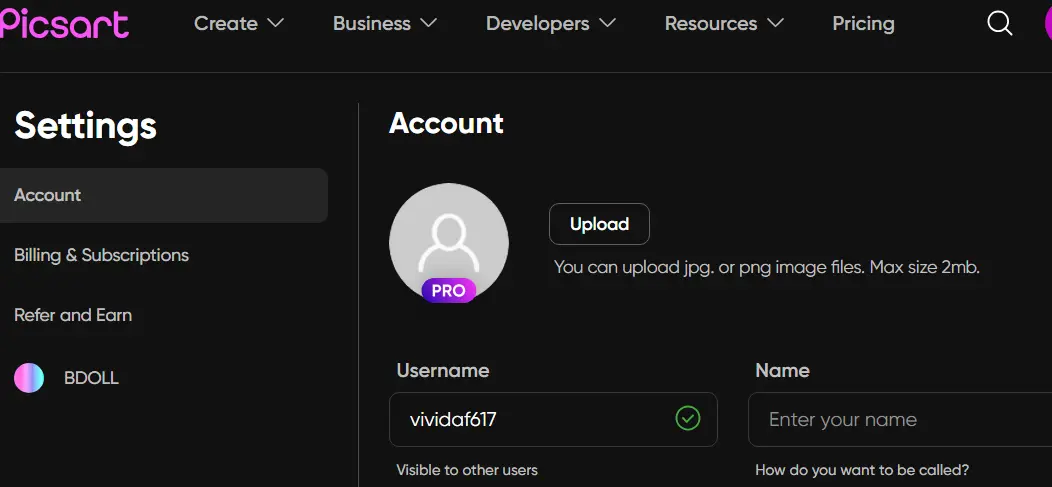The image size is (1052, 487).
Task: Expand the Business dropdown chevron
Action: 428,23
